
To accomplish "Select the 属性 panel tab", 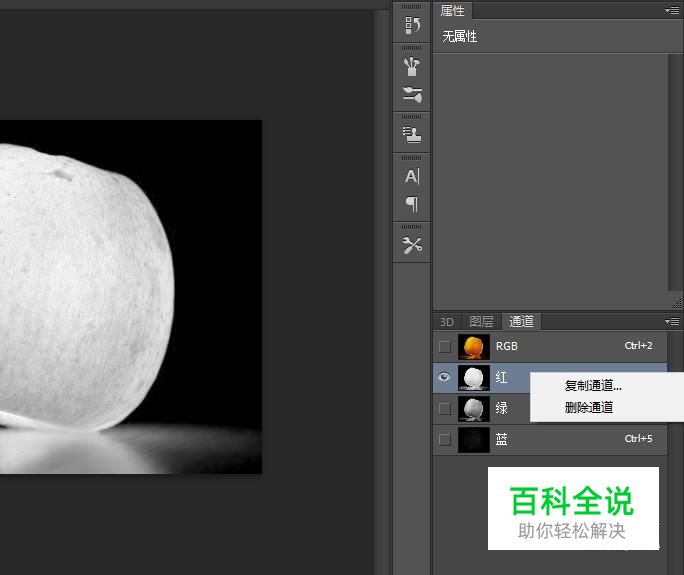I will click(452, 10).
